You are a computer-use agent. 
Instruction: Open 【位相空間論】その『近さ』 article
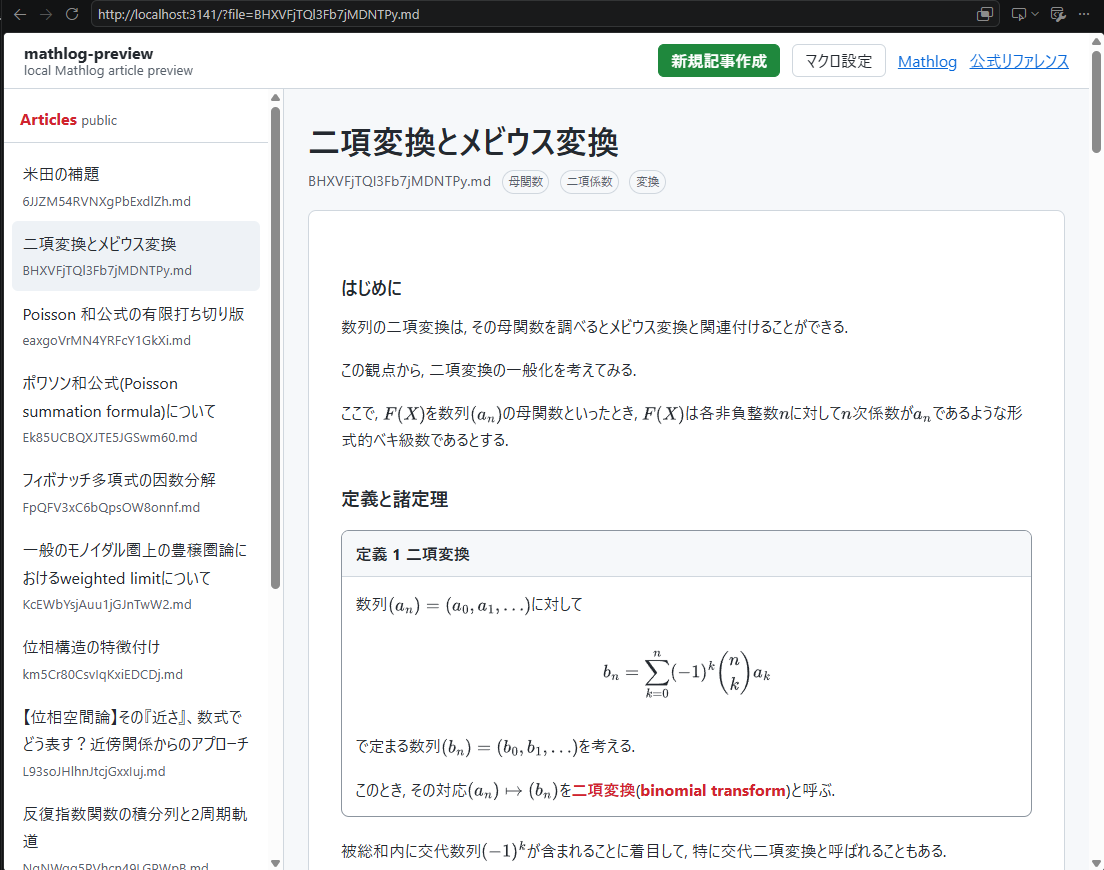coord(136,743)
